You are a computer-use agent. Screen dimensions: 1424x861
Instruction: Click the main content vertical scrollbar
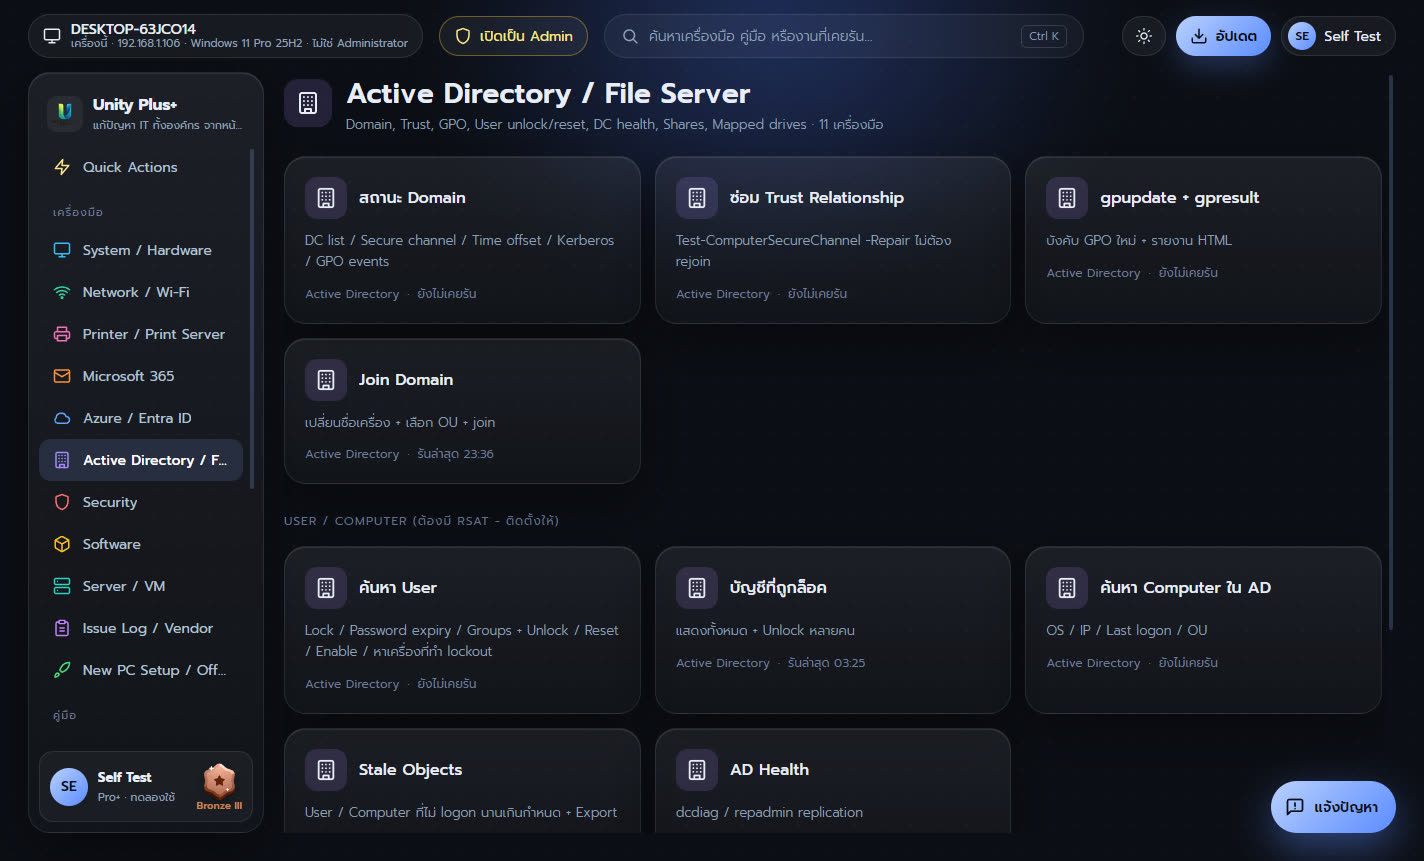click(1391, 352)
